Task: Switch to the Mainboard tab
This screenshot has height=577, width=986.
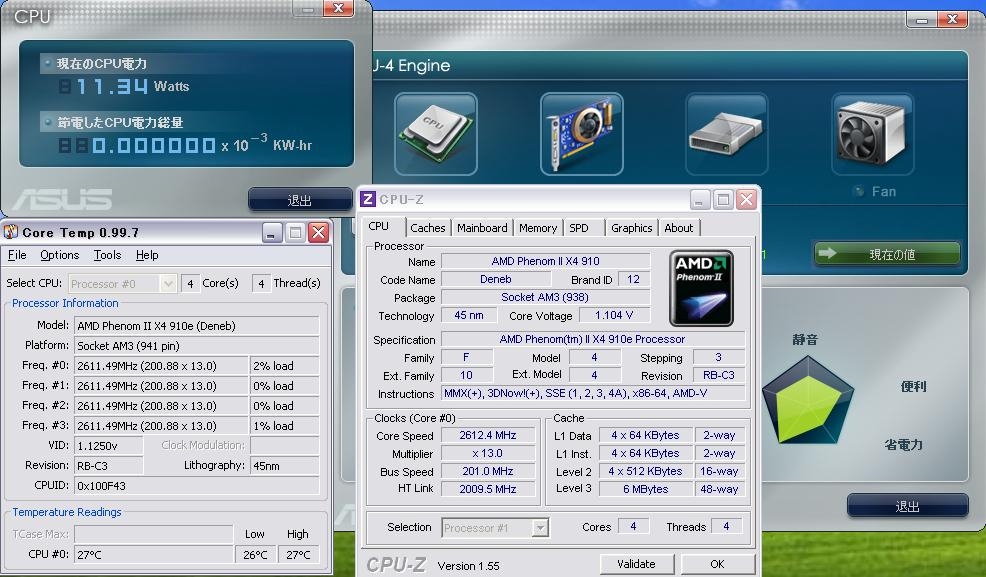Action: [482, 228]
